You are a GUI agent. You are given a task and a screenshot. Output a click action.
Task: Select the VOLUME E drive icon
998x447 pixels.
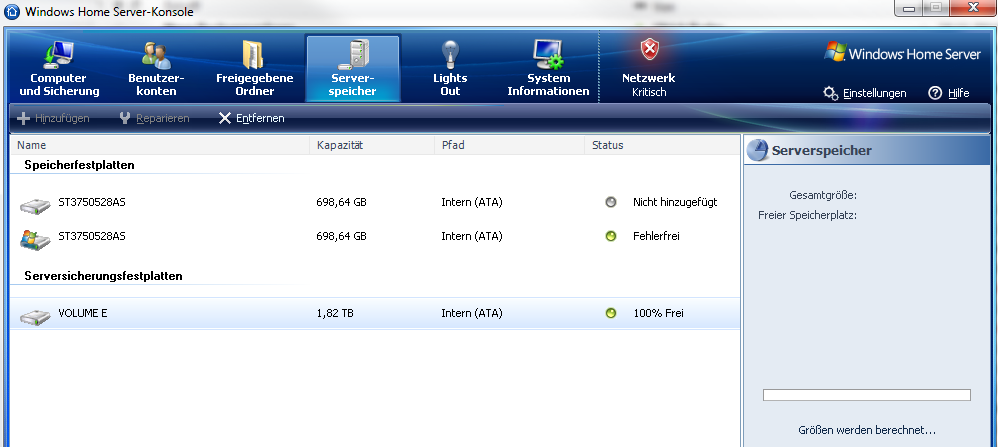(x=35, y=316)
